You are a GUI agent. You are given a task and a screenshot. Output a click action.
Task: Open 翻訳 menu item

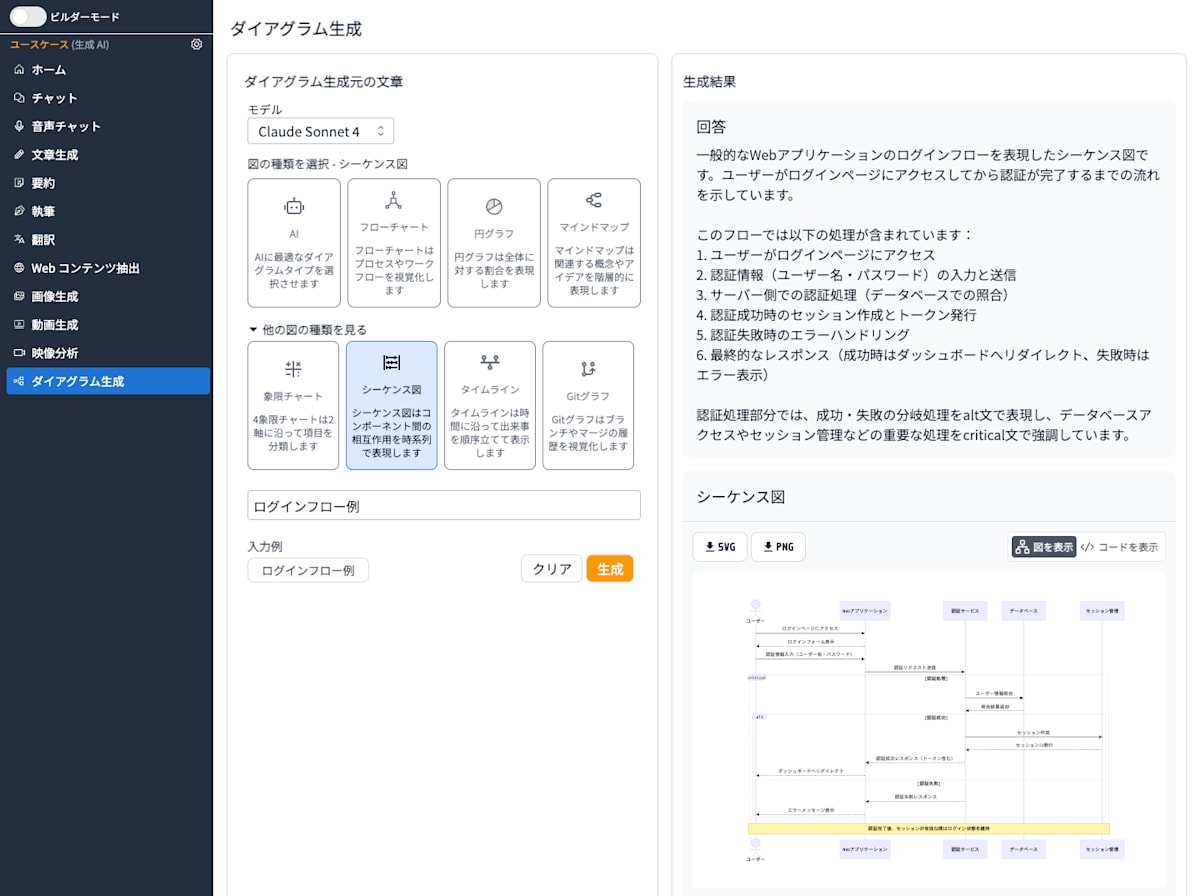[x=108, y=240]
